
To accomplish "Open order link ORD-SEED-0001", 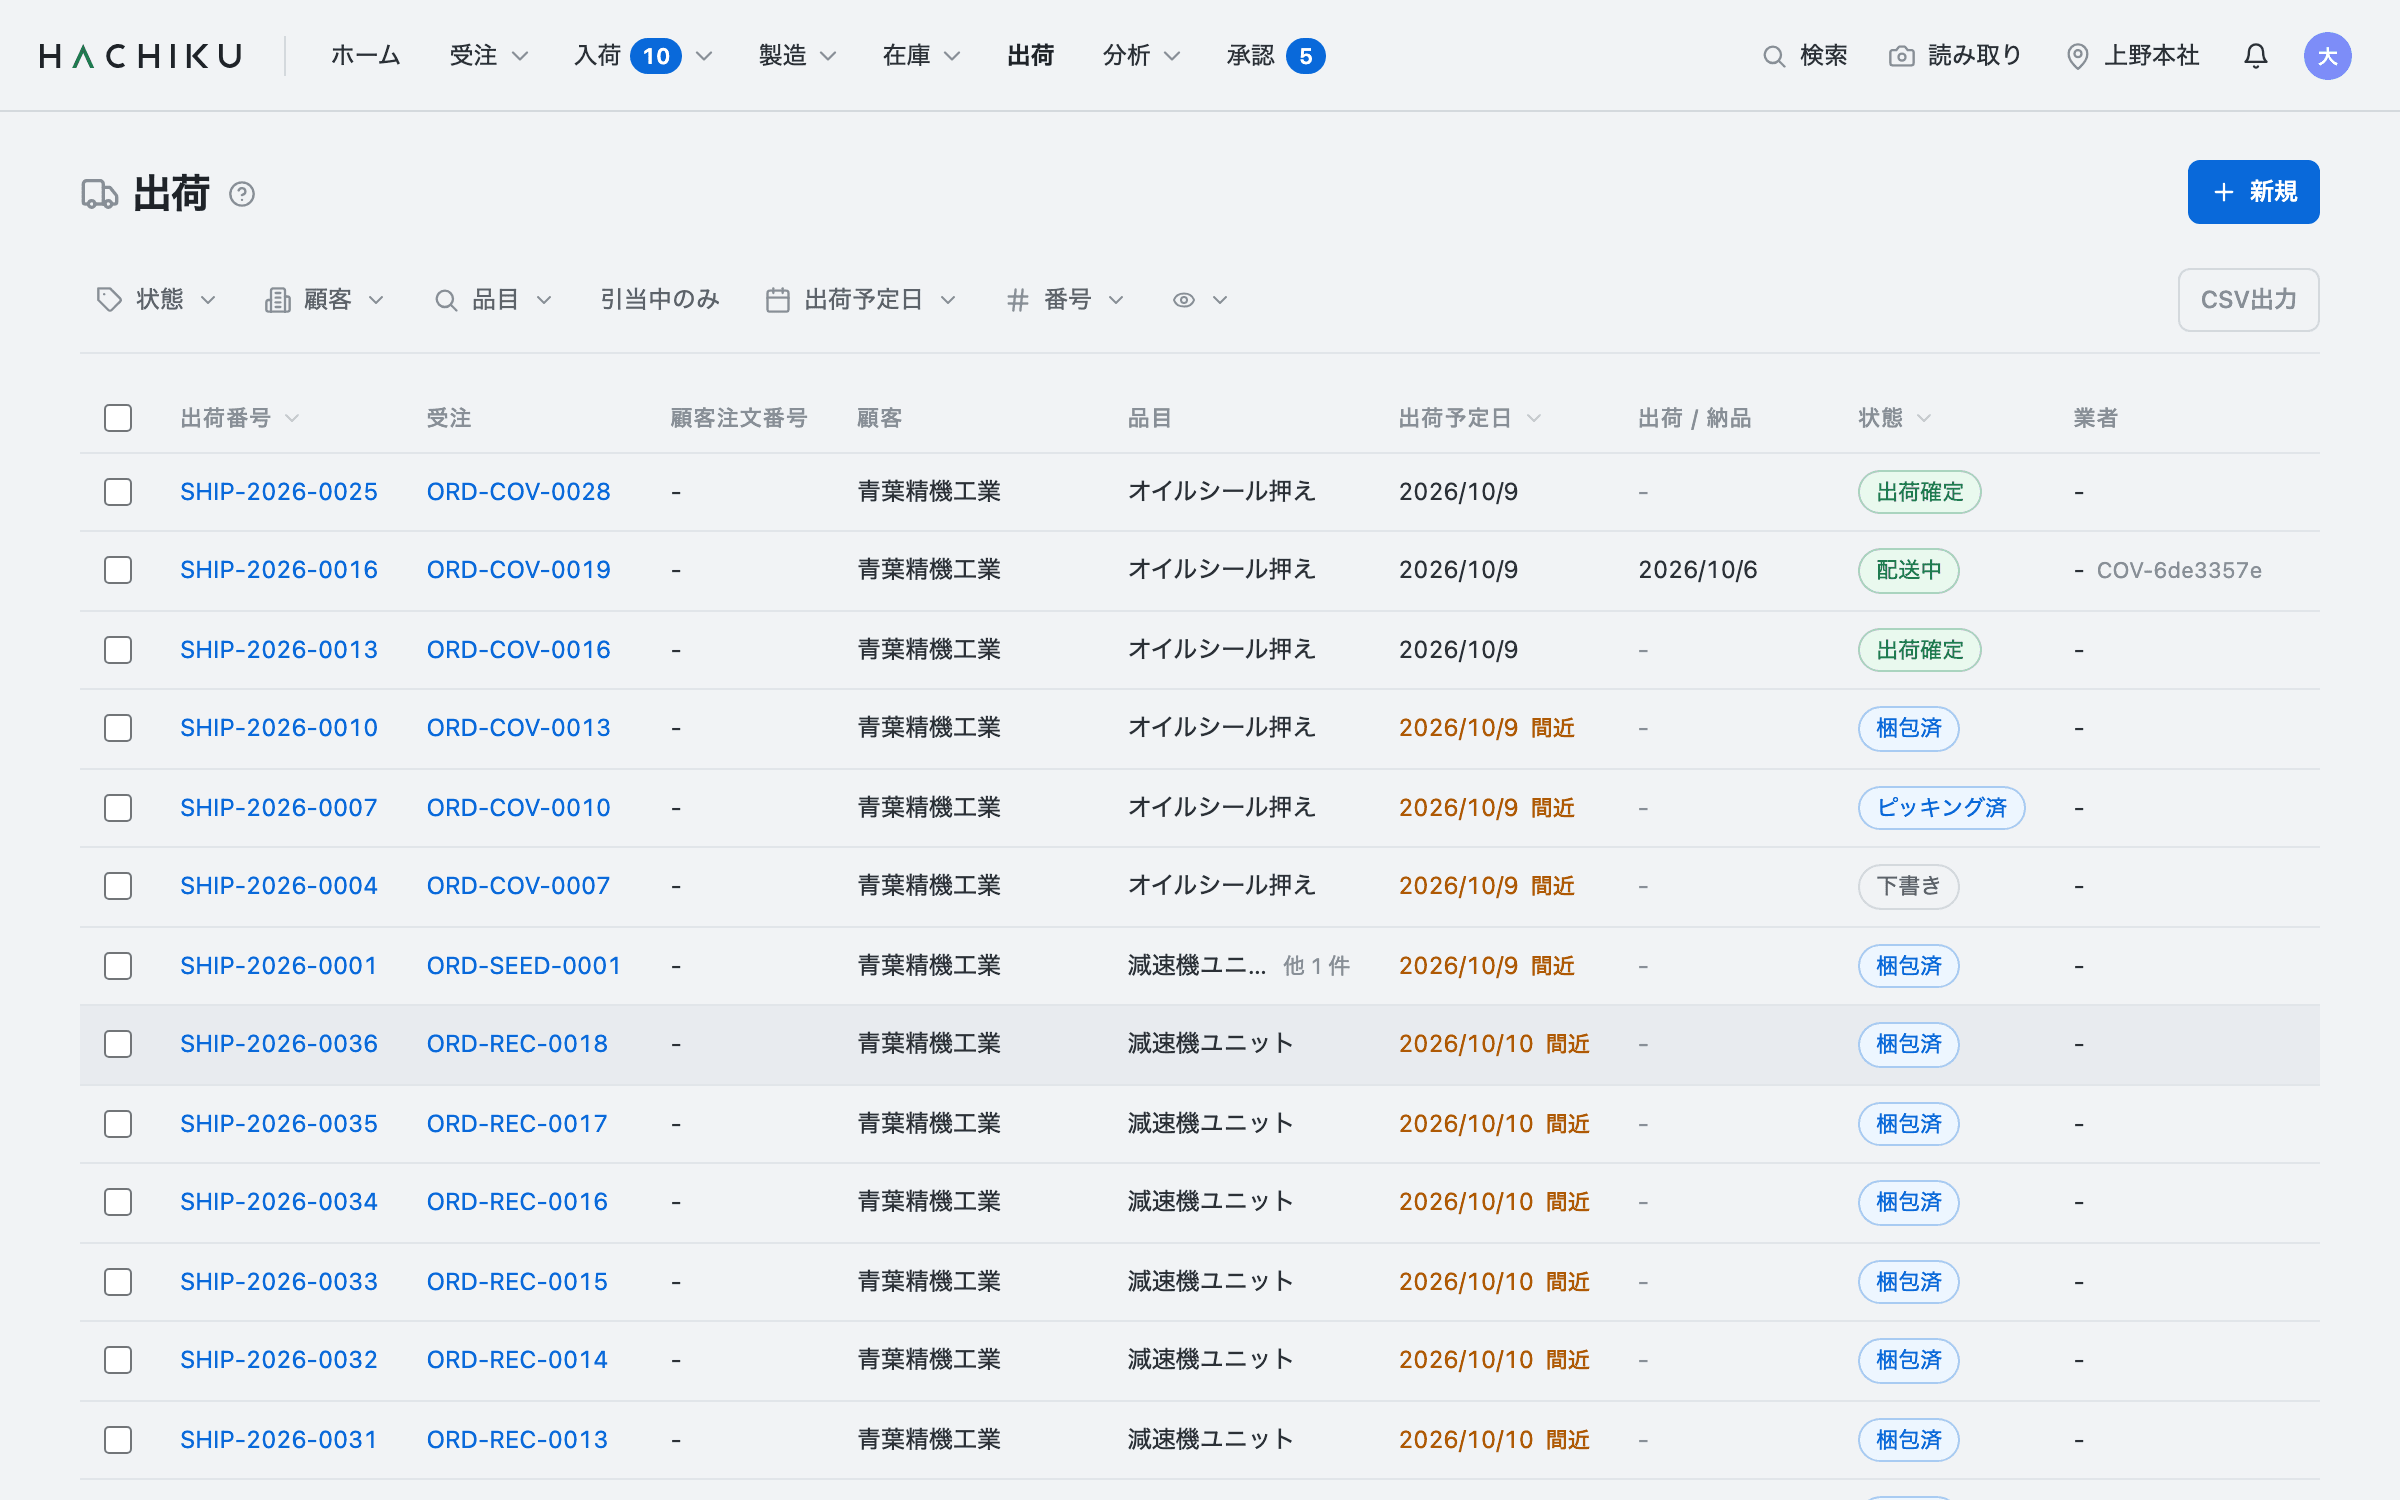I will click(524, 966).
